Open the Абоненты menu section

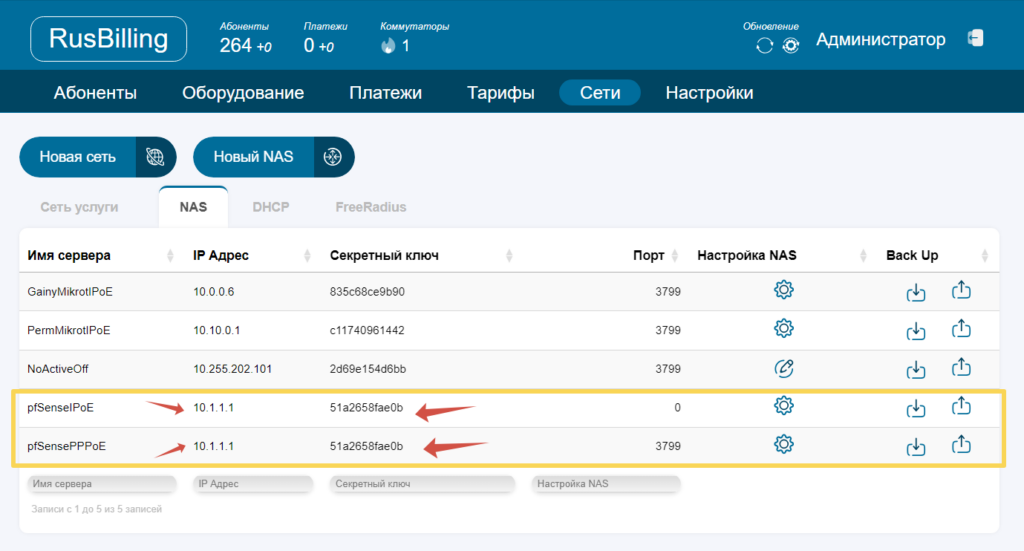(95, 93)
